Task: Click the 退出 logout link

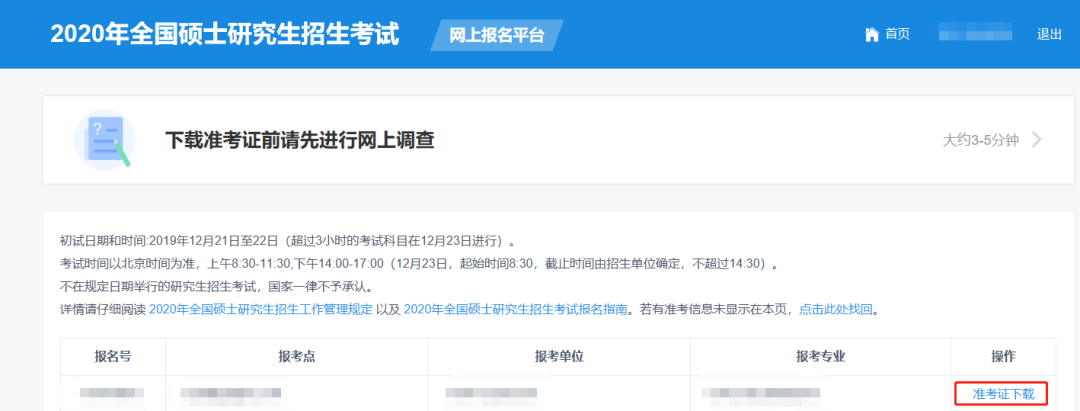Action: coord(1049,34)
